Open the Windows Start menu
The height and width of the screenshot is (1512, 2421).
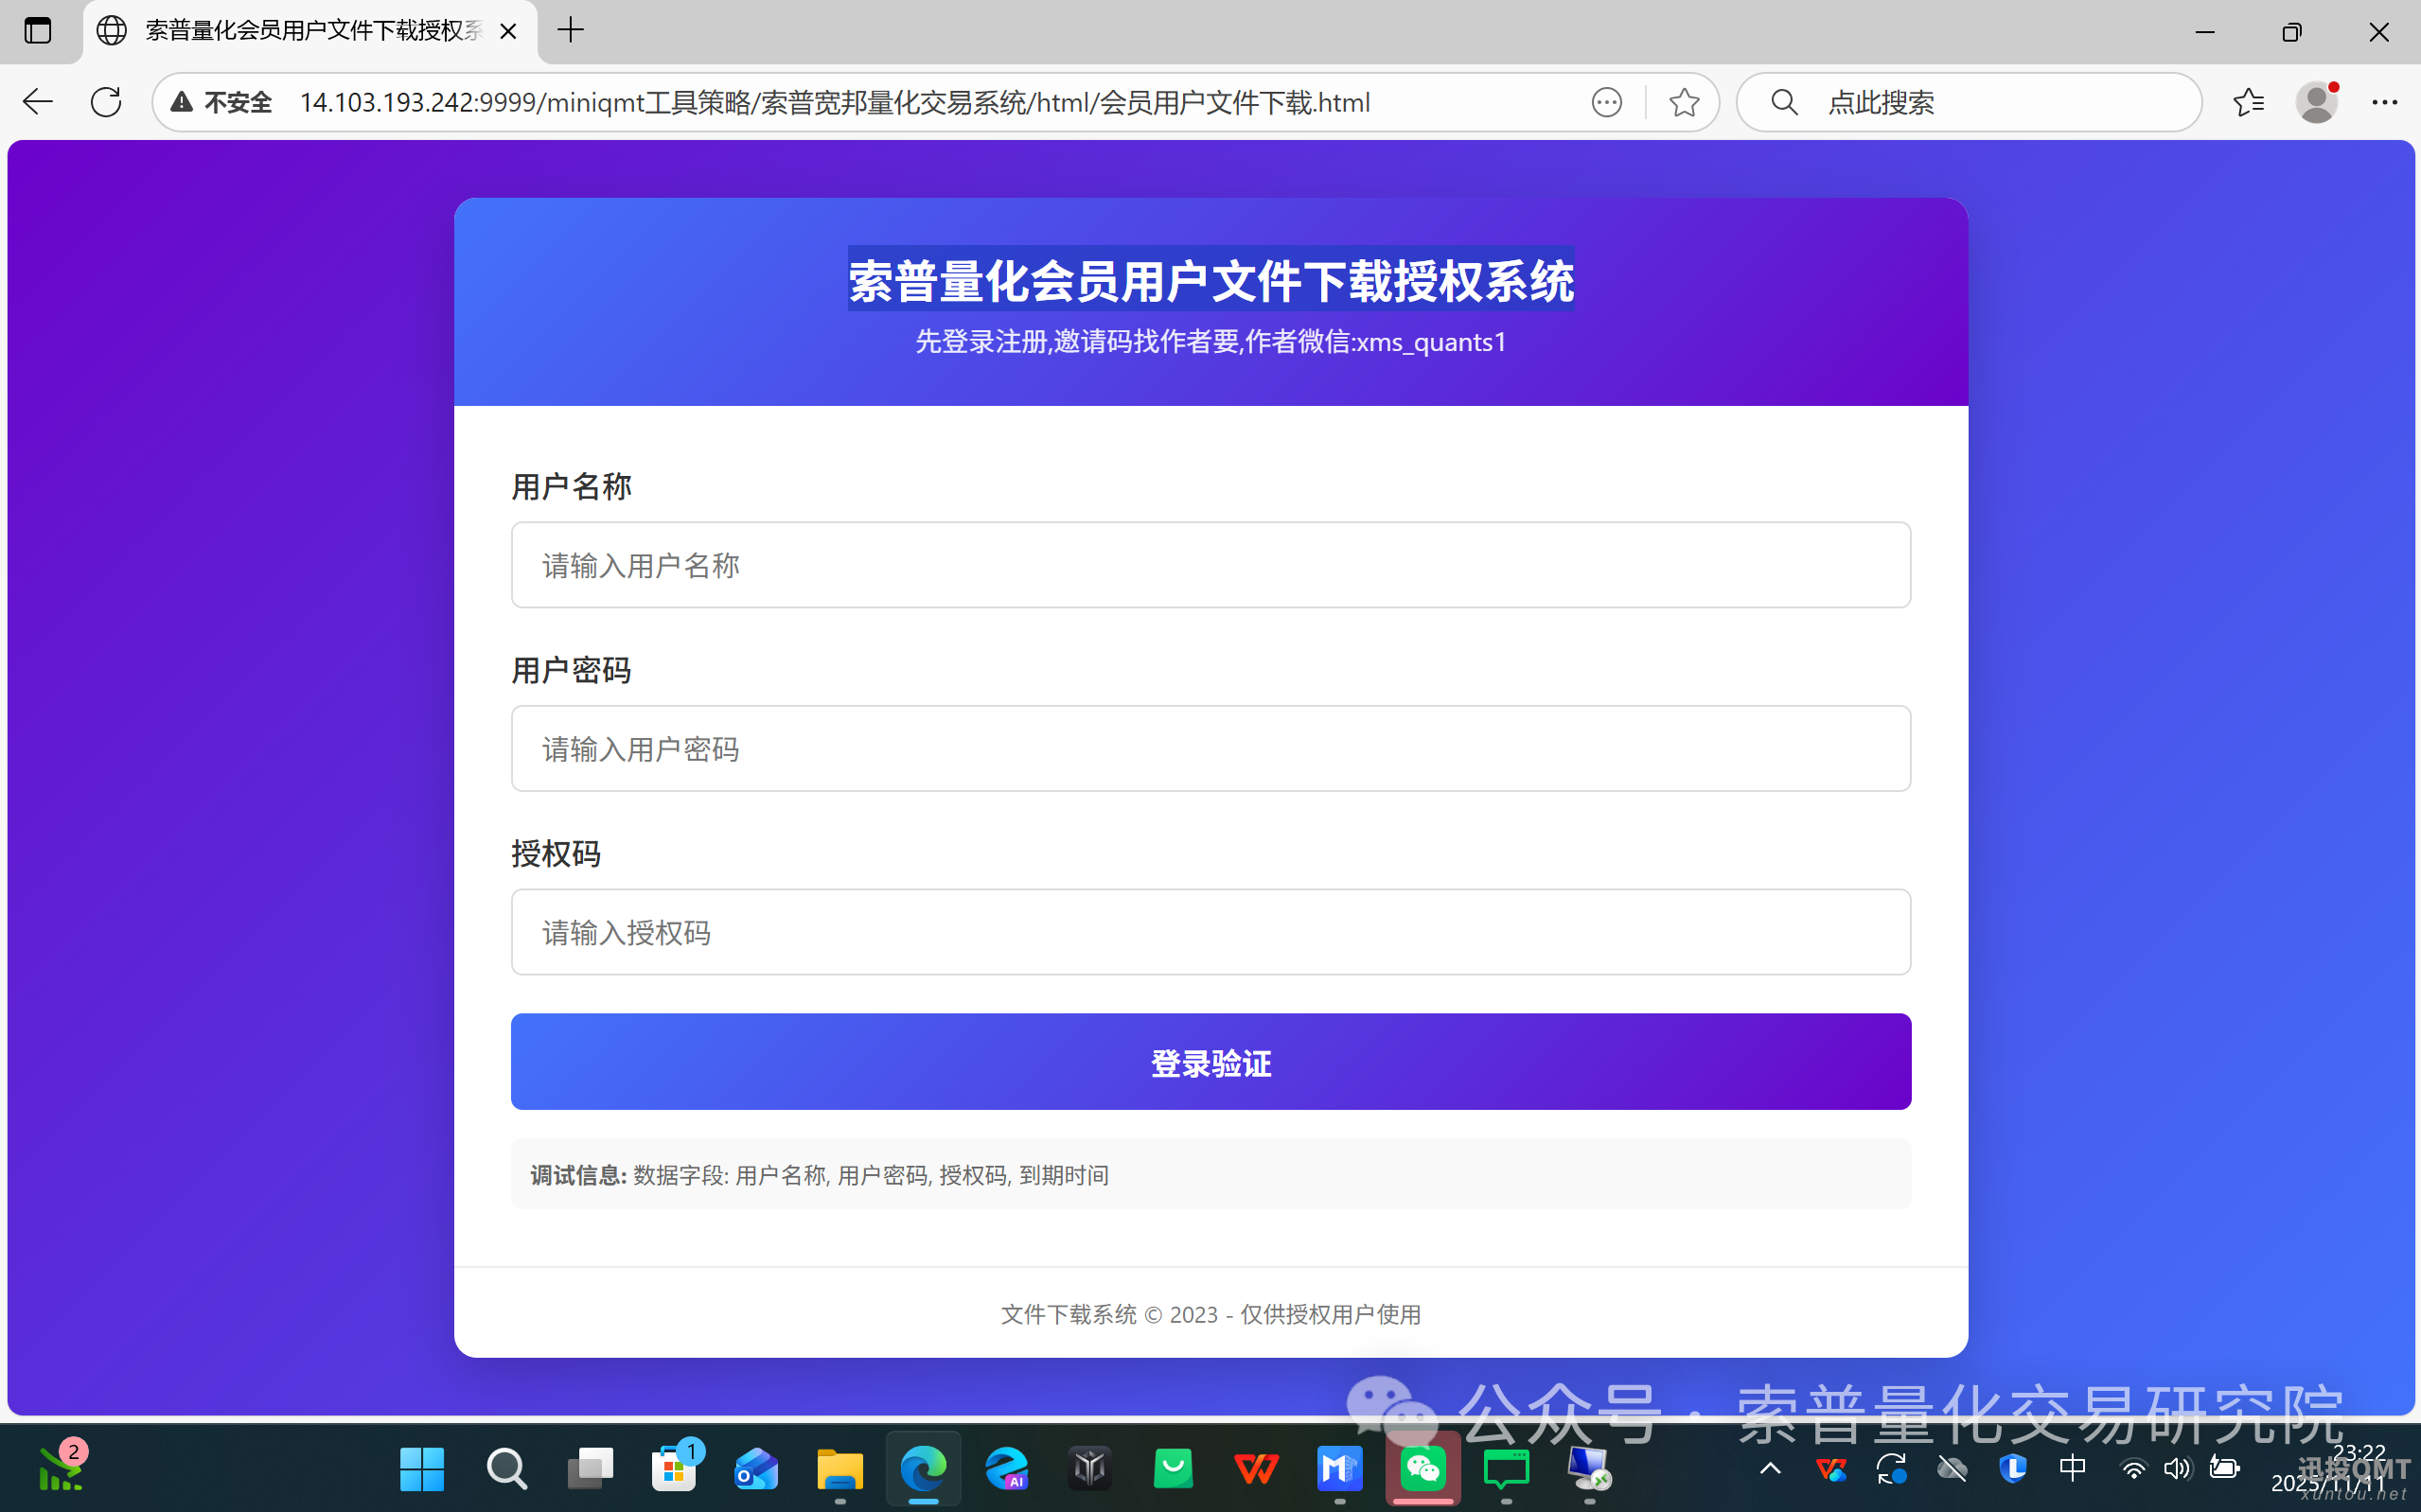click(x=422, y=1469)
